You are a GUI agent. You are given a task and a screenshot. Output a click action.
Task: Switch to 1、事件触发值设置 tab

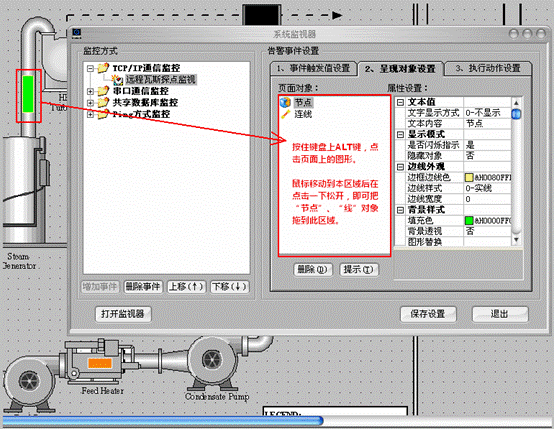(314, 69)
